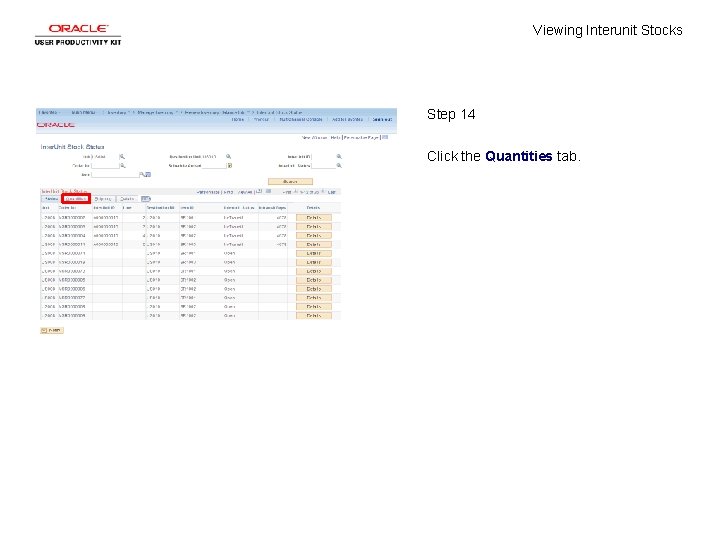Open the Favorites breadcrumb menu
Viewport: 720px width, 540px height.
(x=49, y=112)
